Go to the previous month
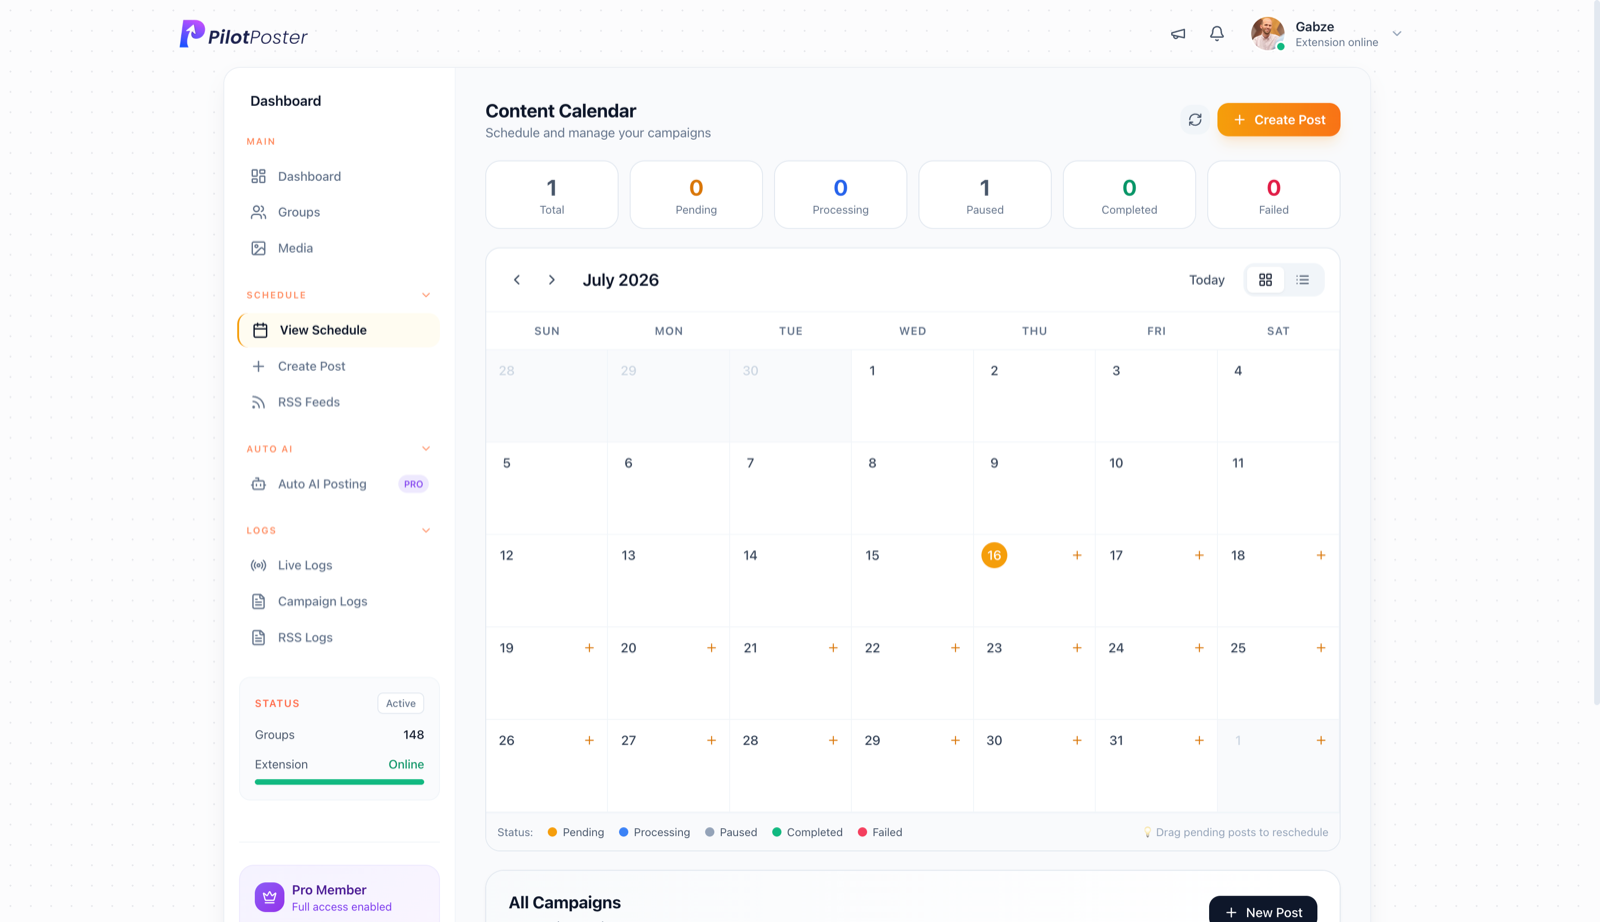Screen dimensions: 1600x922 click(x=517, y=280)
